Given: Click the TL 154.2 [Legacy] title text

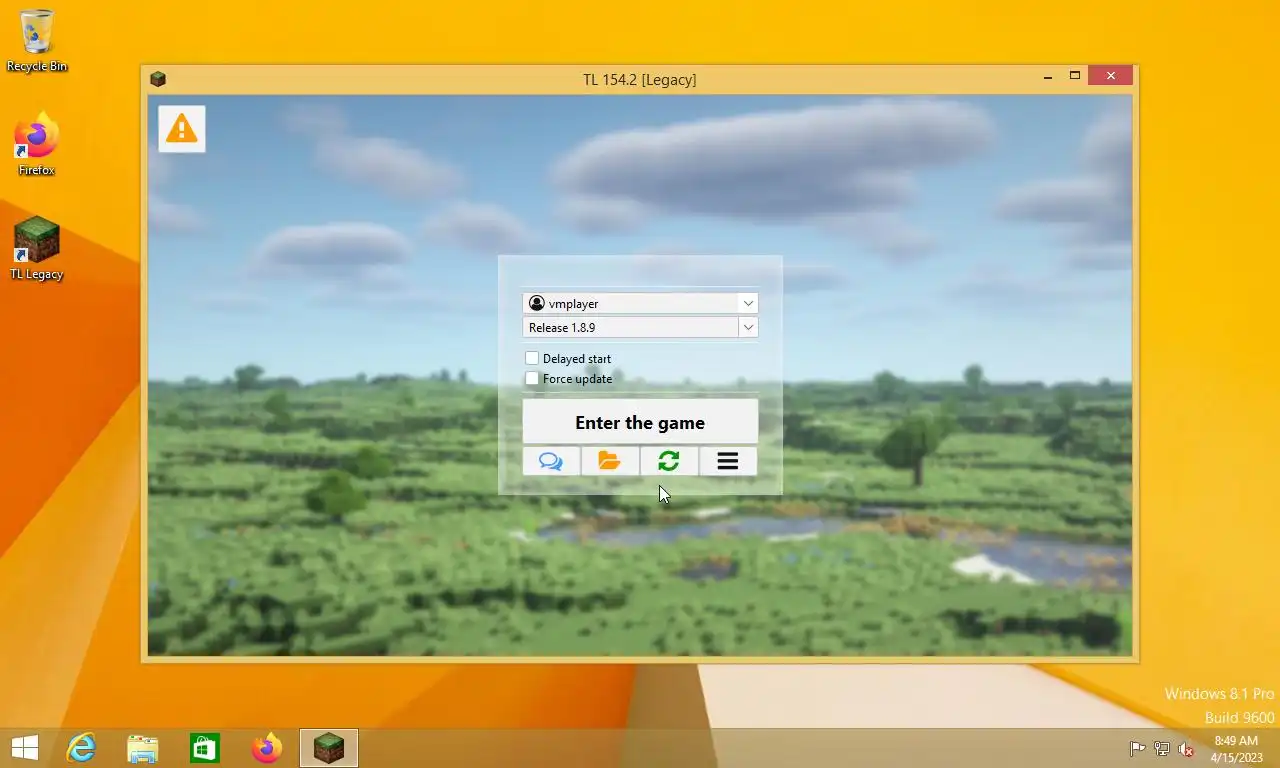Looking at the screenshot, I should (640, 79).
